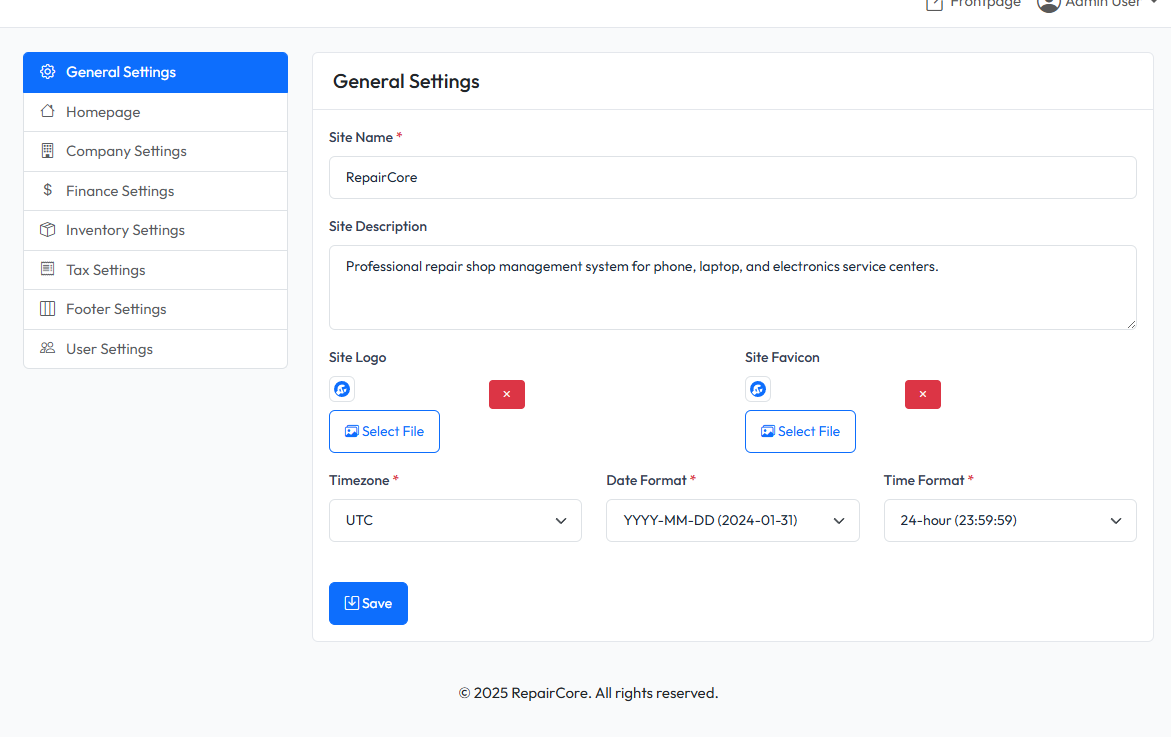Click Select File under Site Logo

pos(384,431)
